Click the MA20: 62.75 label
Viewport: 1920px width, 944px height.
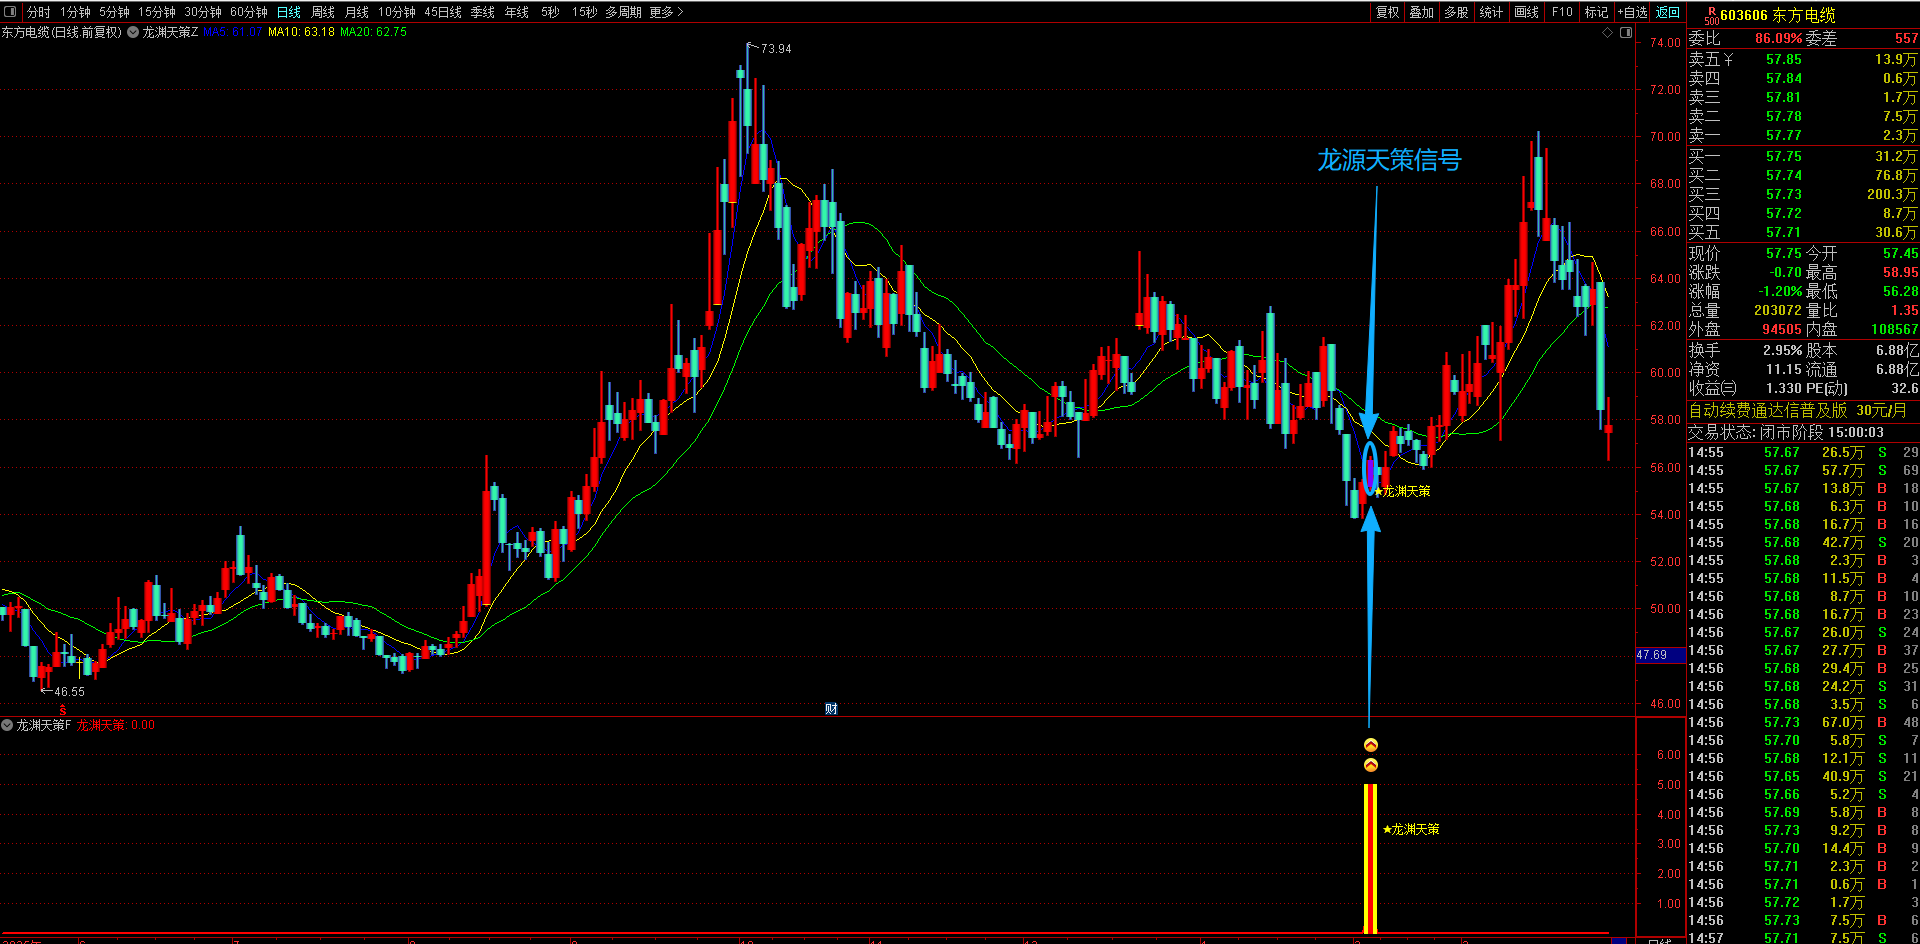(373, 32)
